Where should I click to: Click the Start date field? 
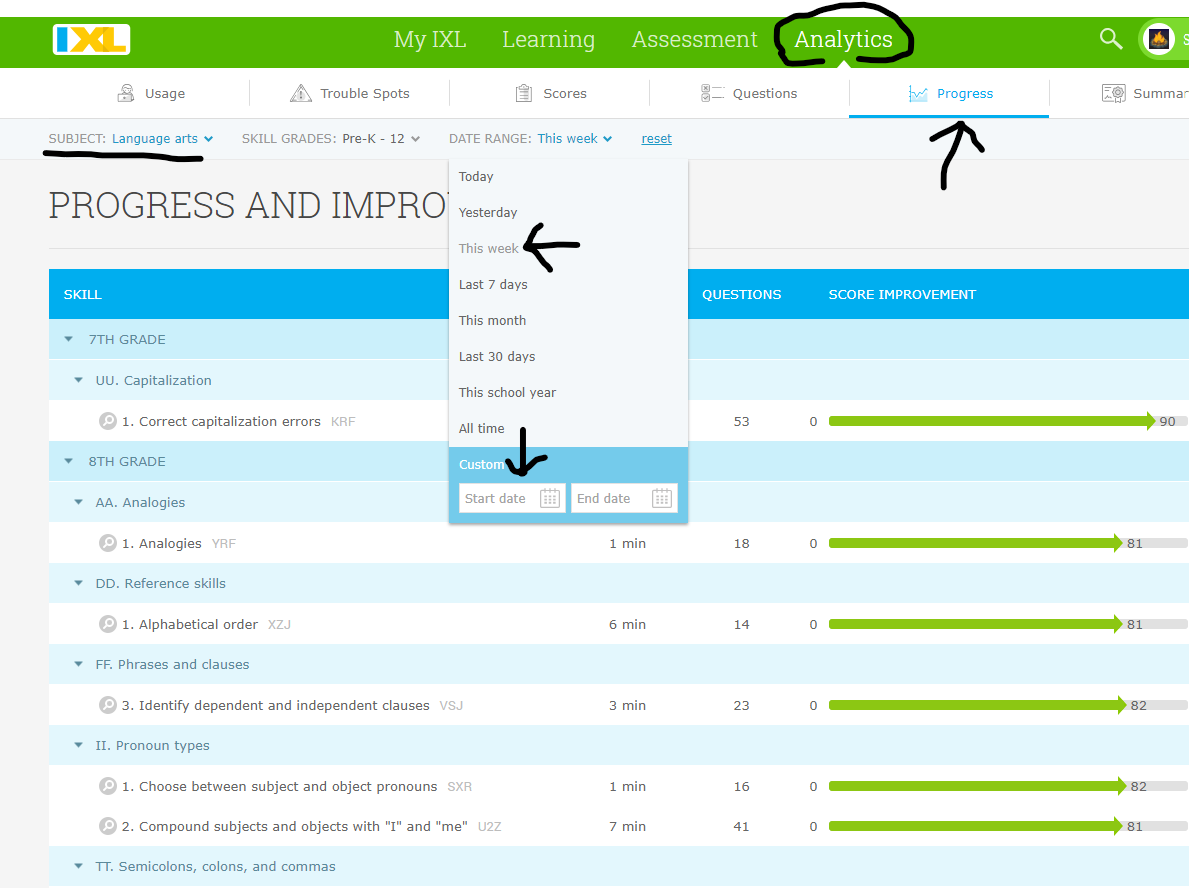(x=512, y=498)
